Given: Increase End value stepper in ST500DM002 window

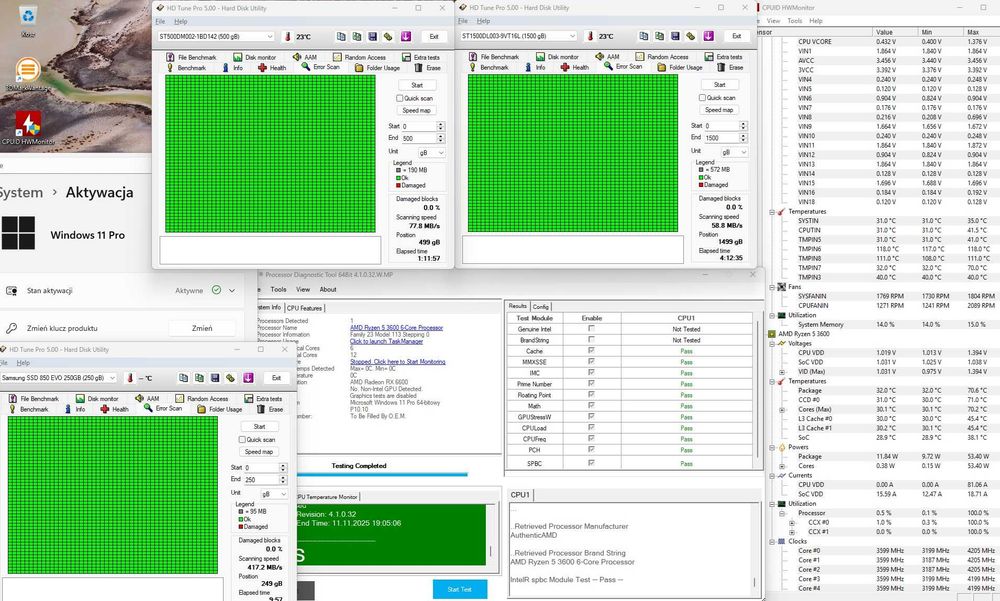Looking at the screenshot, I should [441, 136].
